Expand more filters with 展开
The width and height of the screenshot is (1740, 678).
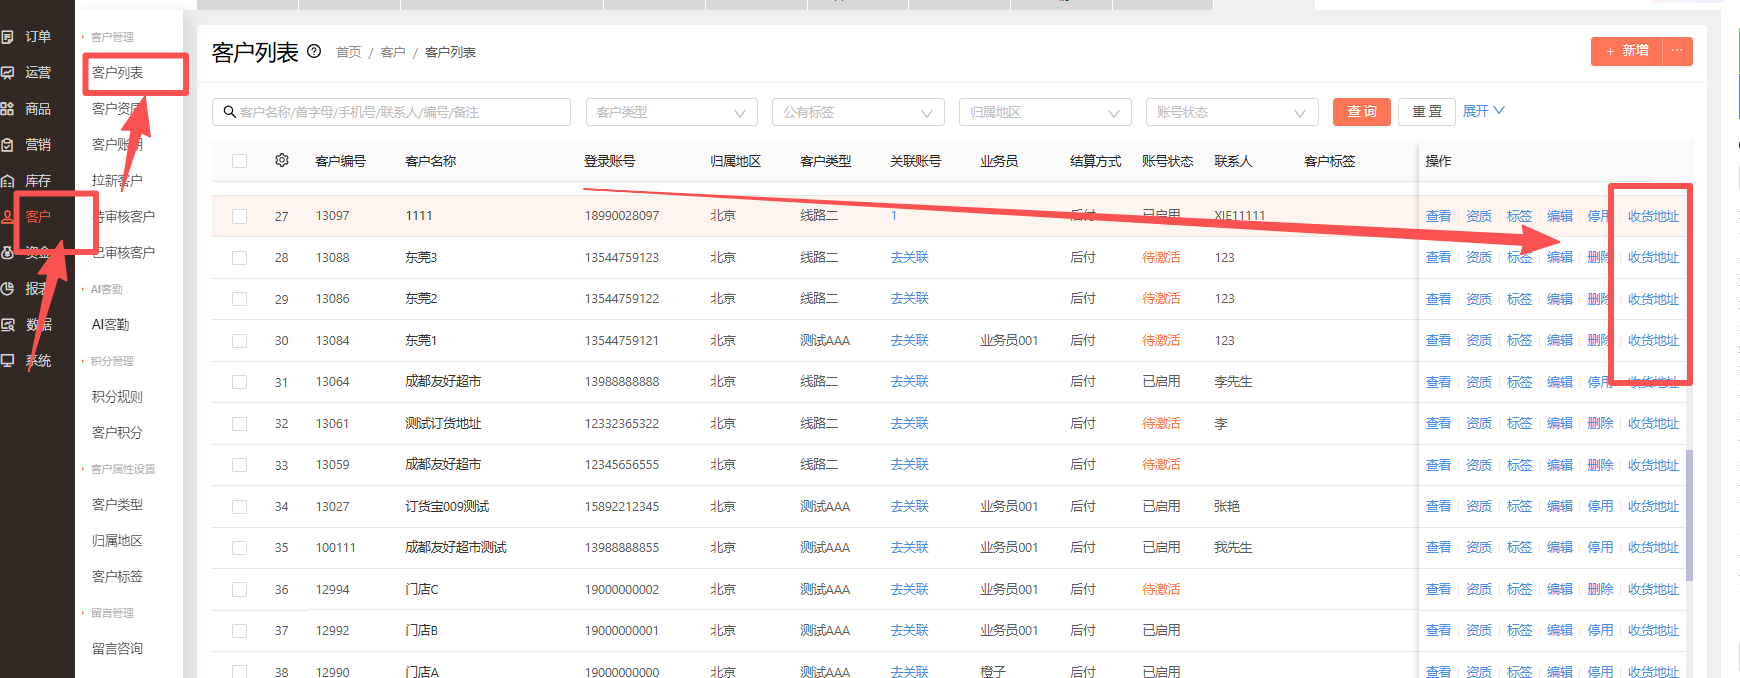click(x=1483, y=111)
